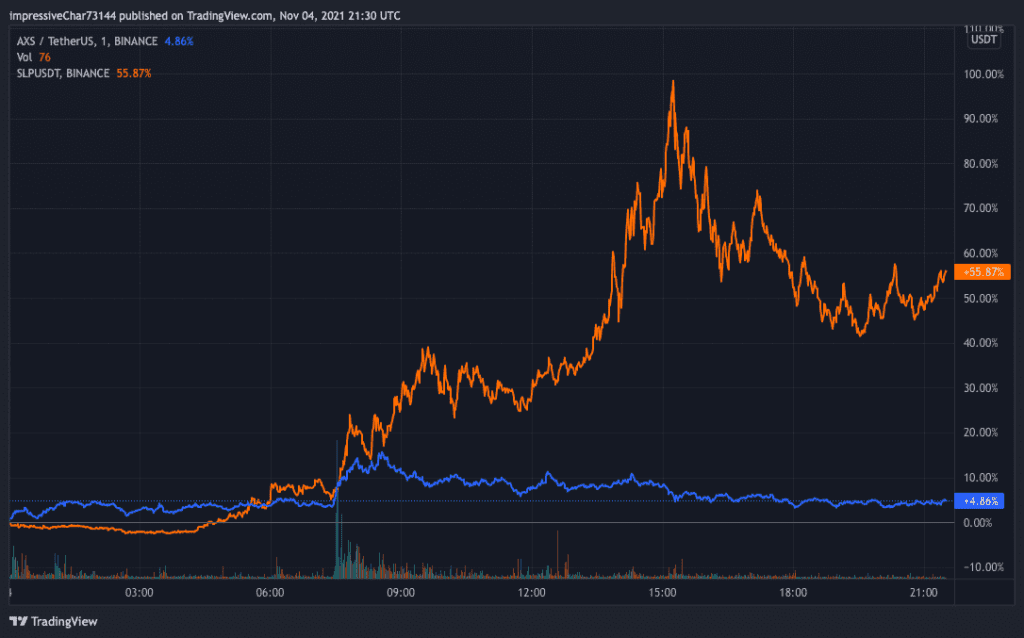The width and height of the screenshot is (1024, 638).
Task: Click the 03:00 time axis label
Action: point(139,593)
